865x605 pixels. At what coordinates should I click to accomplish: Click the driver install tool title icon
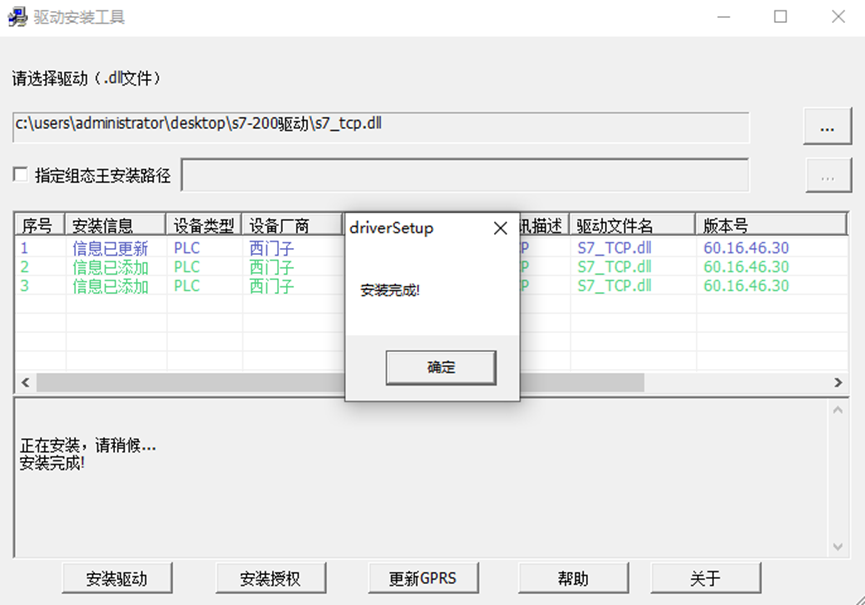click(x=17, y=17)
